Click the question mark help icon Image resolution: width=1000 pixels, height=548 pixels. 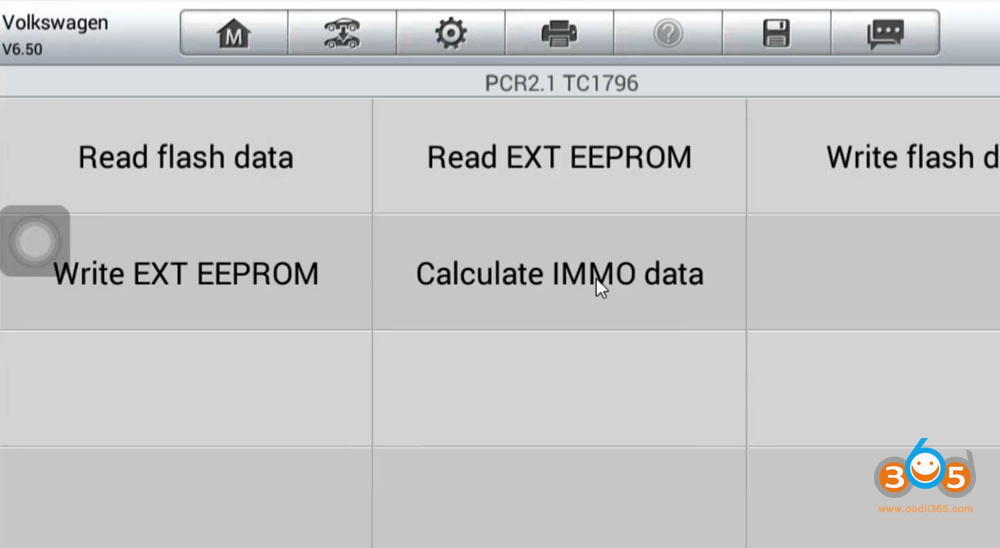click(x=667, y=34)
